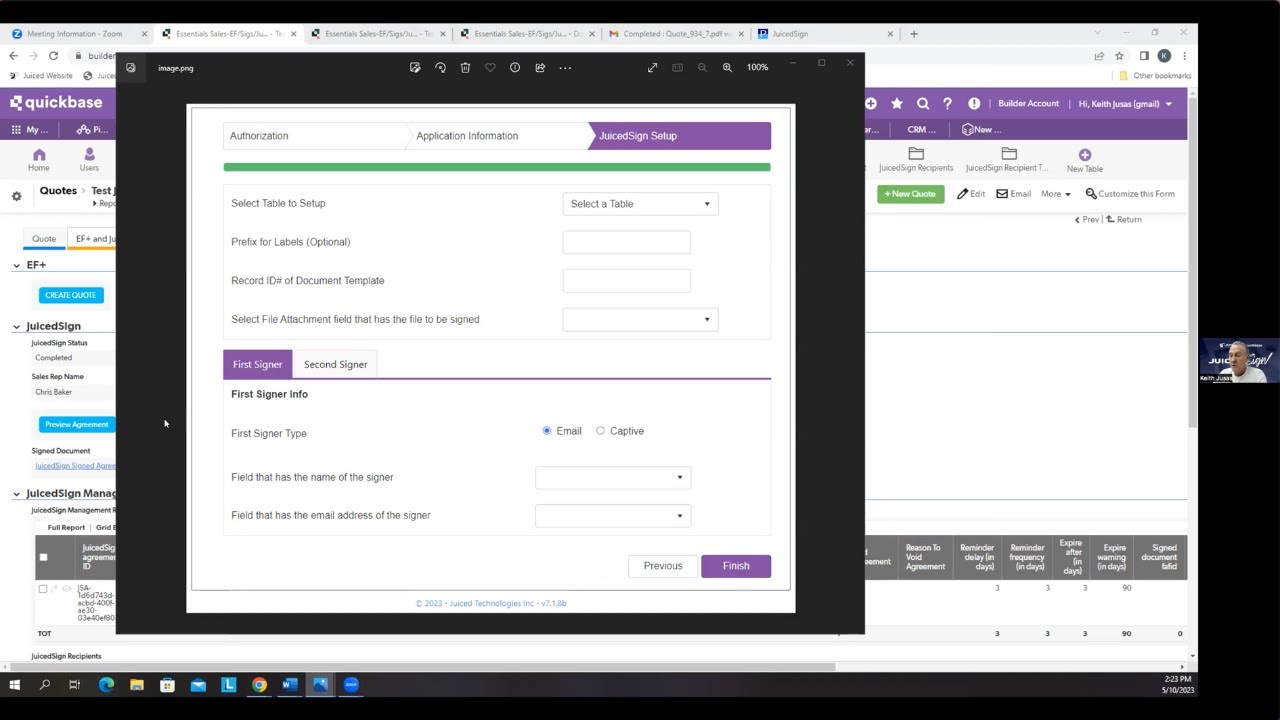The image size is (1280, 720).
Task: Tick the JSA agreement row checkbox
Action: pos(43,589)
